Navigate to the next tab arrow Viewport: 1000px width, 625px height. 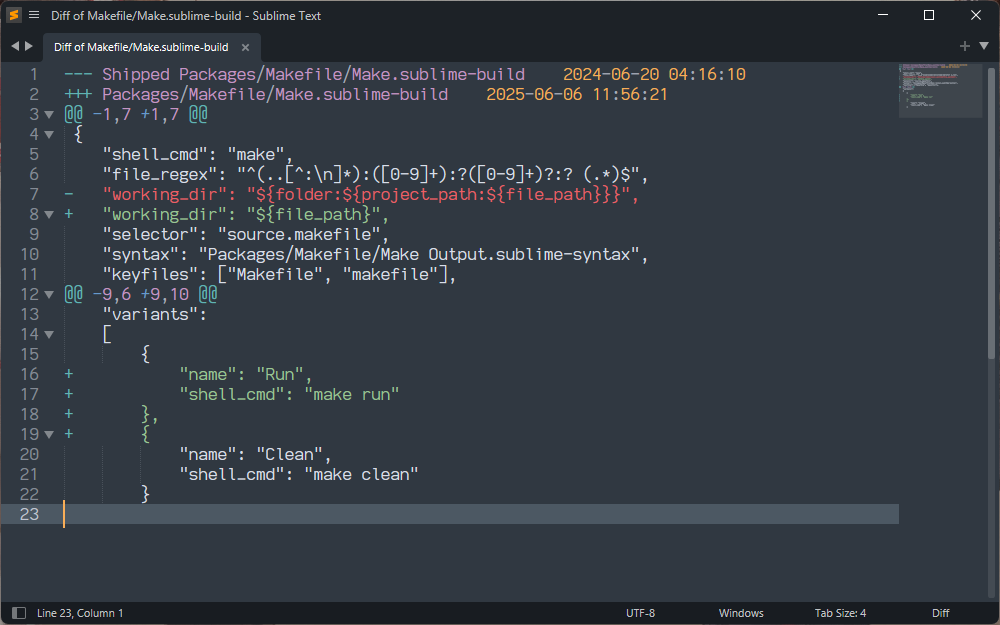[x=29, y=46]
